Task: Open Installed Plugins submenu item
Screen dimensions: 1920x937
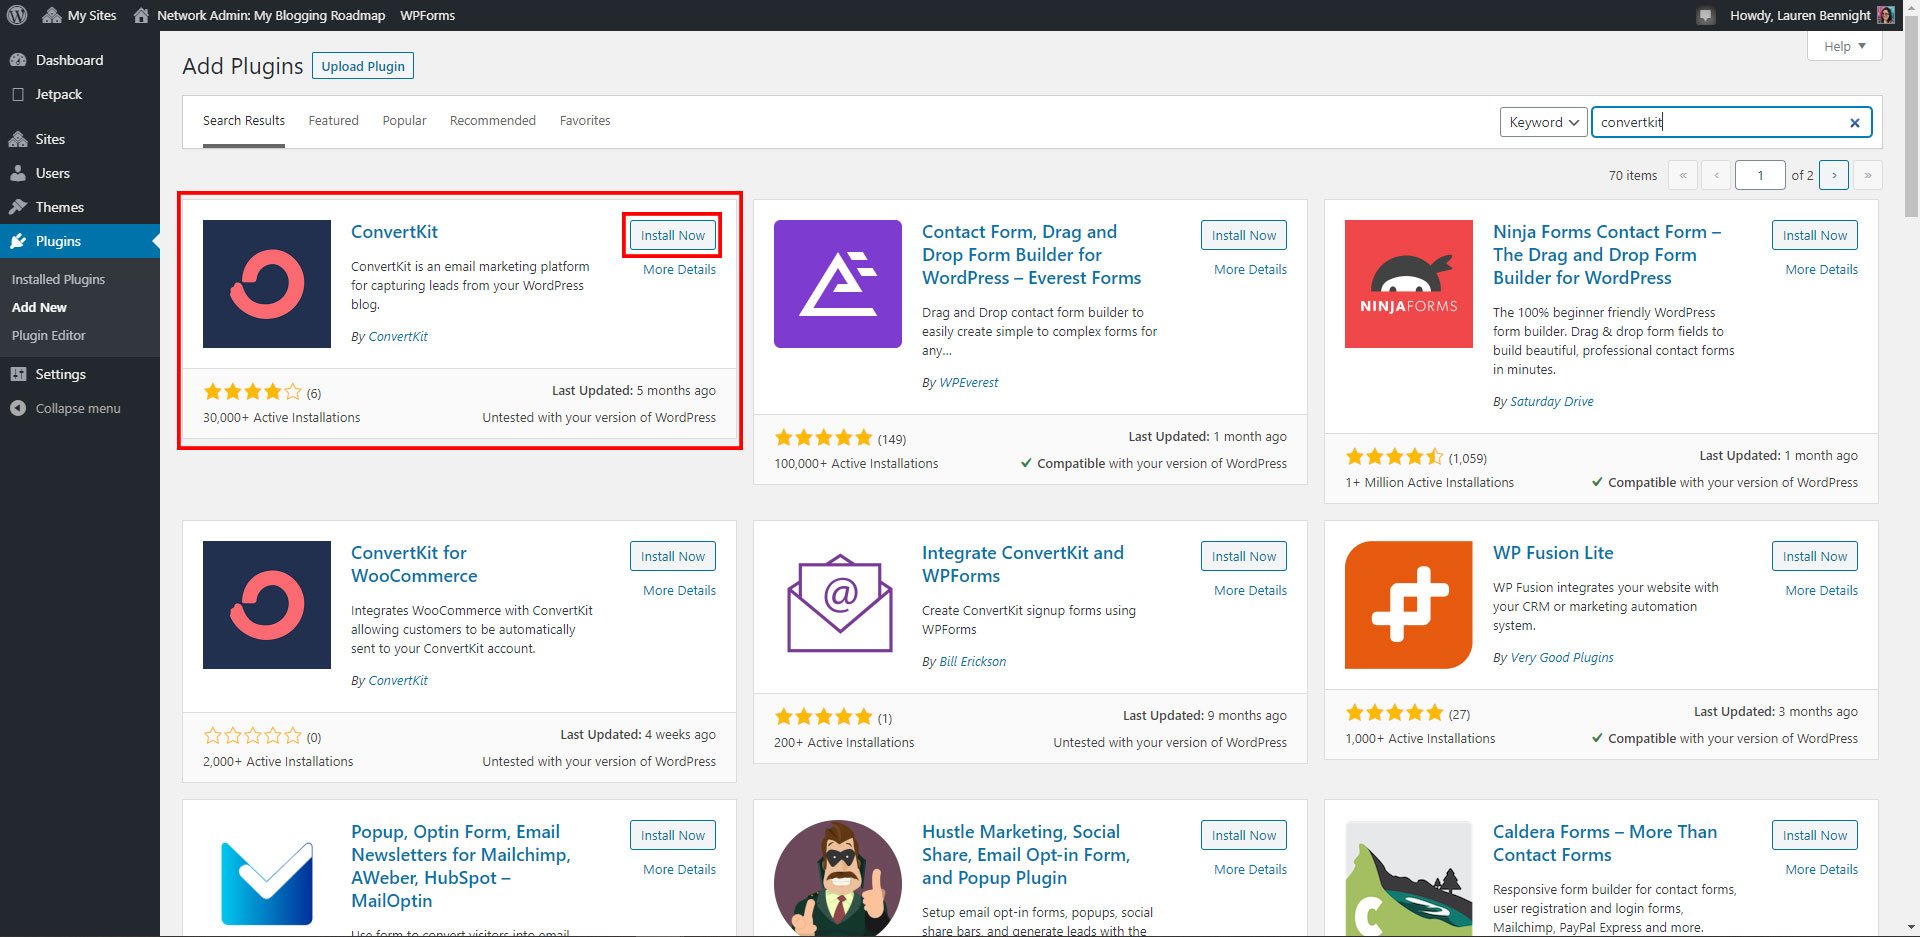Action: pos(58,279)
